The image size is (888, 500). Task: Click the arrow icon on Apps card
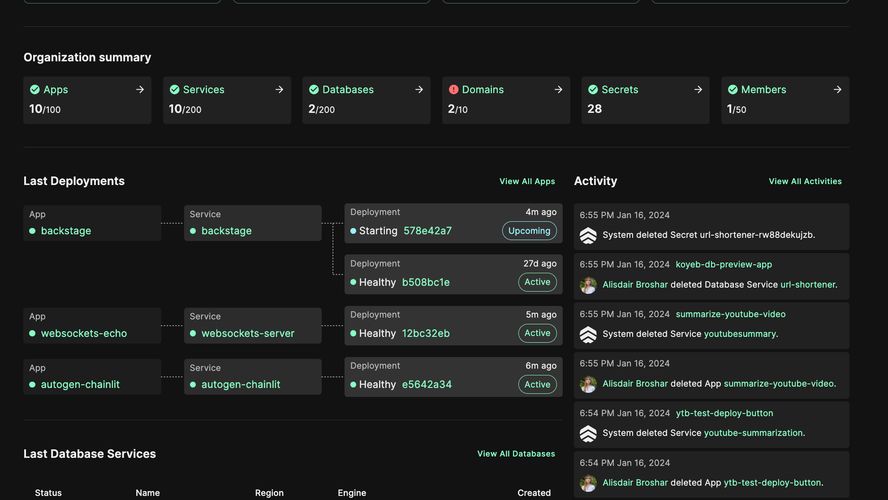[139, 90]
